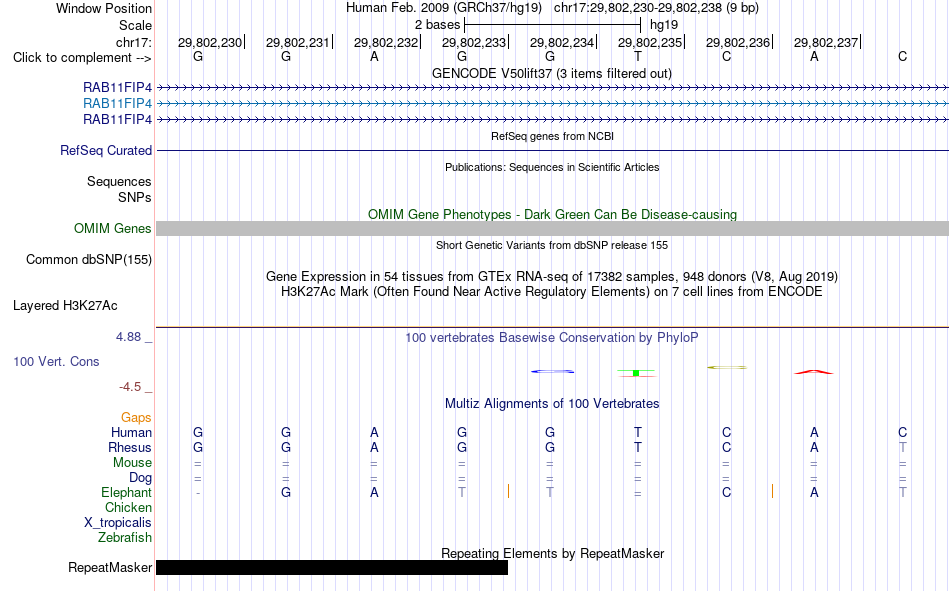950x591 pixels.
Task: Click the Chicken species label
Action: click(128, 507)
